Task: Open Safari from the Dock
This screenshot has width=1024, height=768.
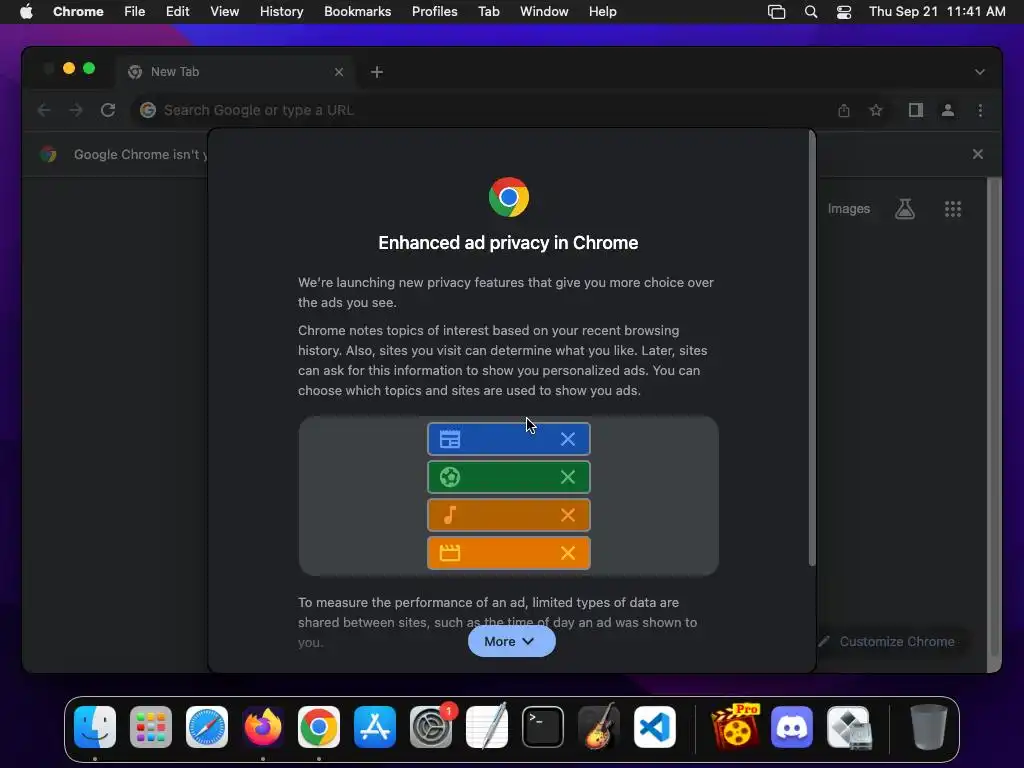Action: click(x=206, y=727)
